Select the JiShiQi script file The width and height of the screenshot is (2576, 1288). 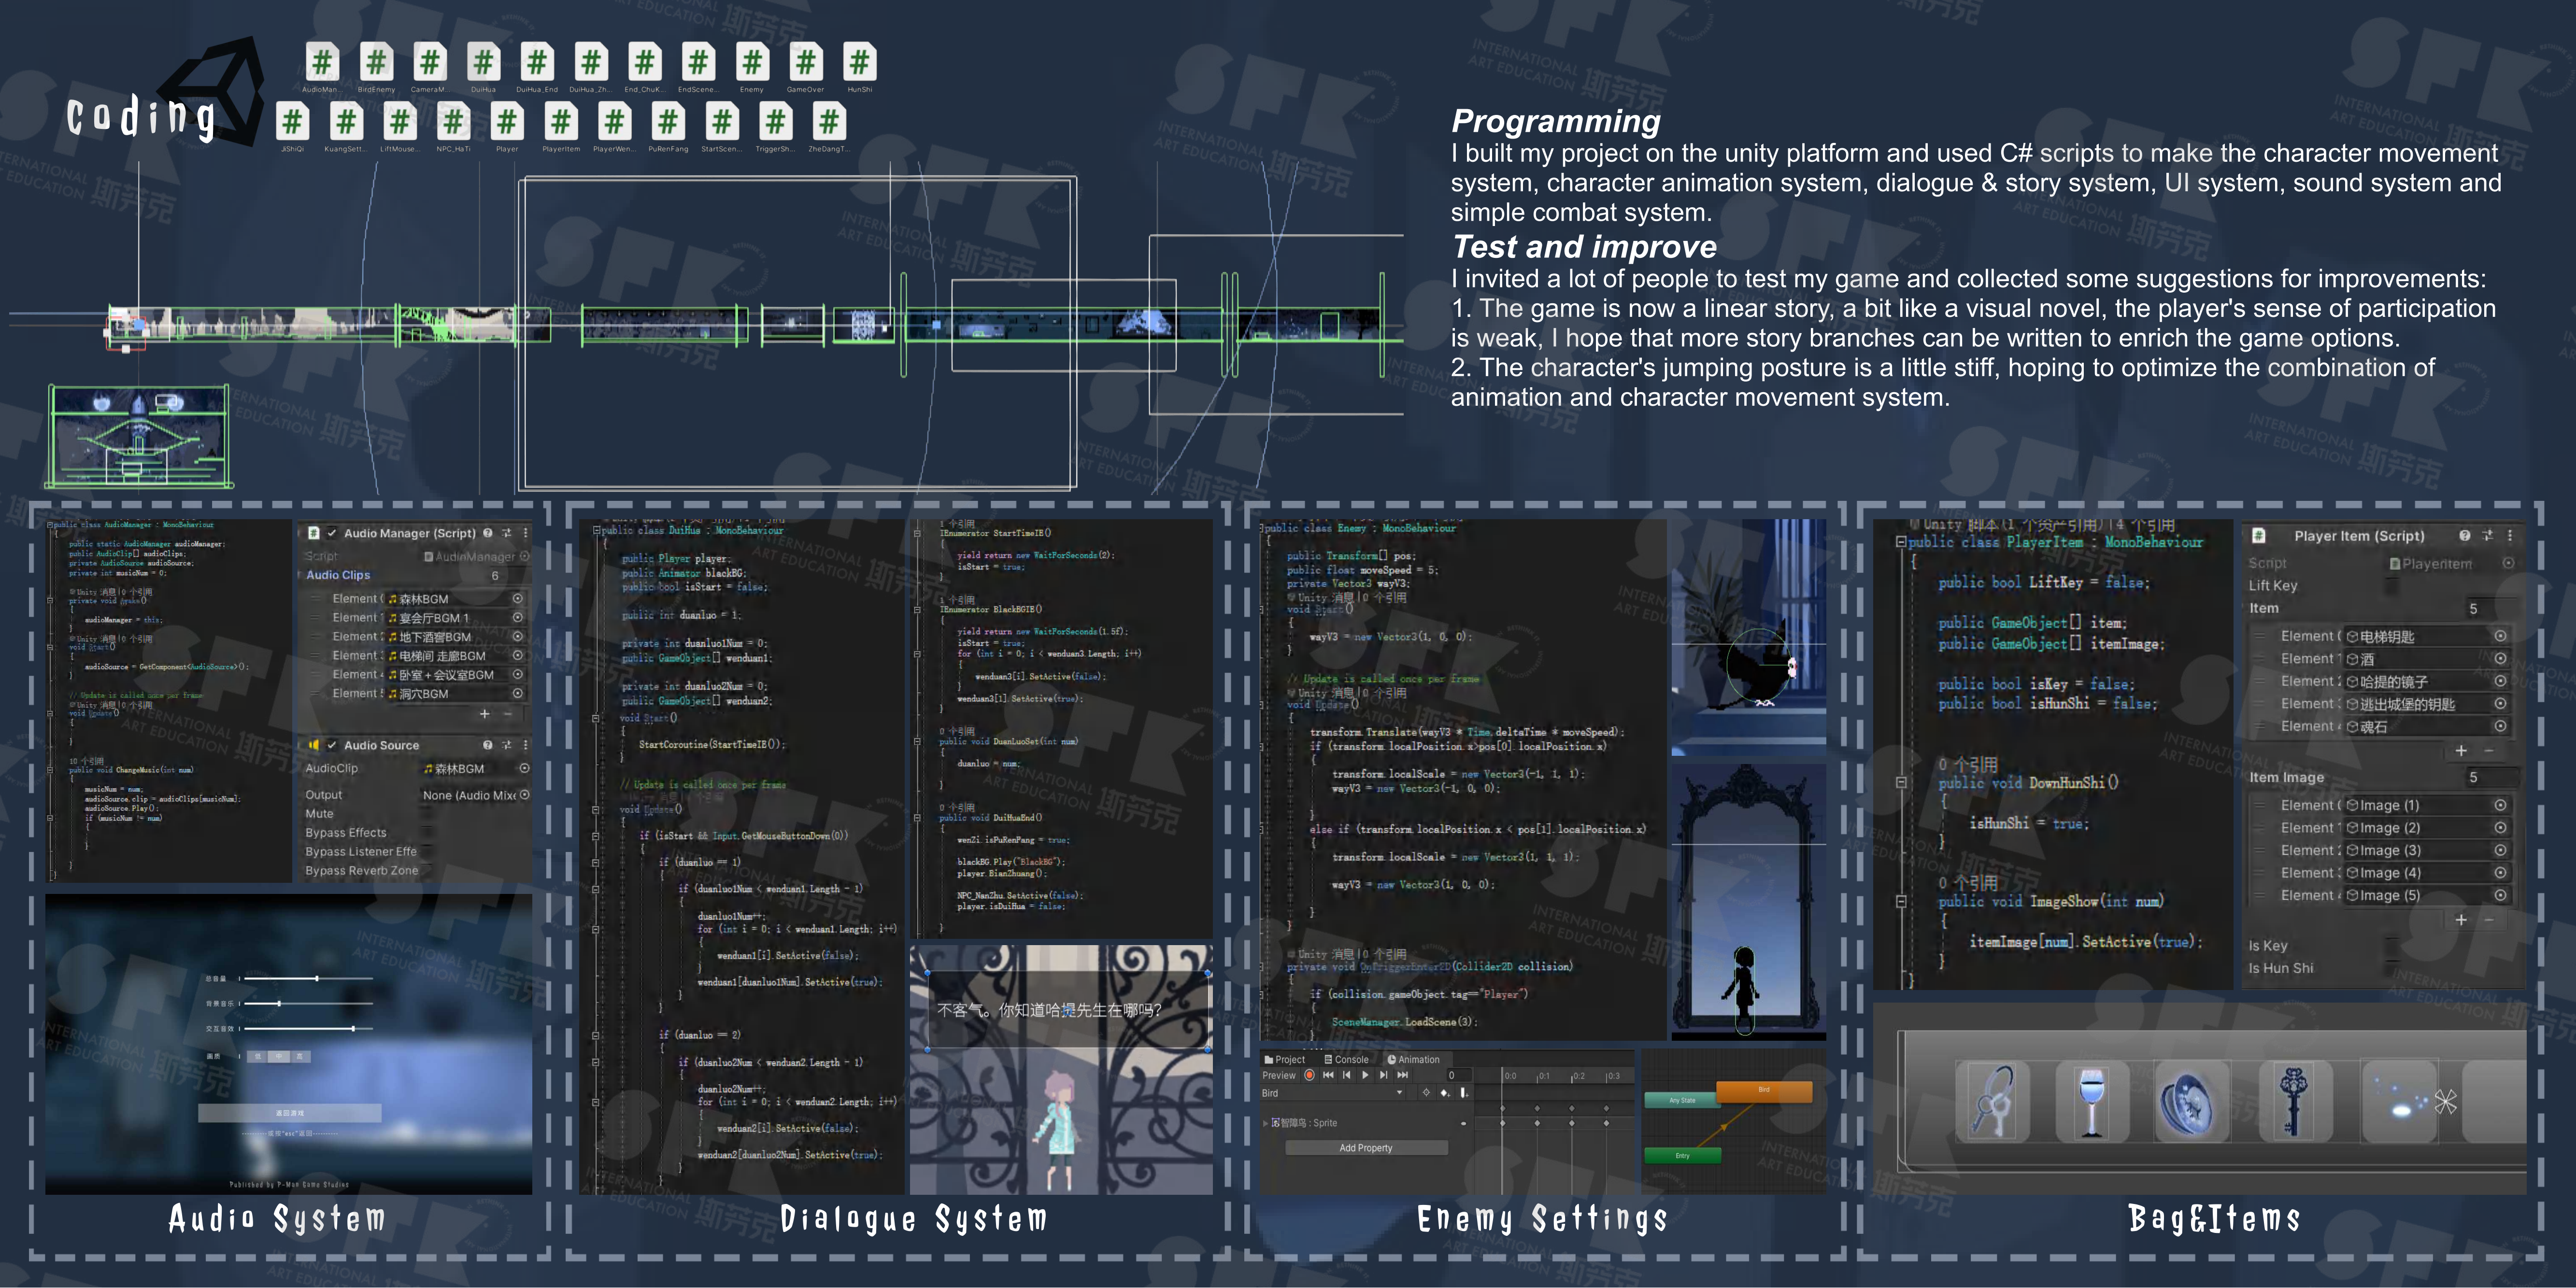tap(292, 122)
